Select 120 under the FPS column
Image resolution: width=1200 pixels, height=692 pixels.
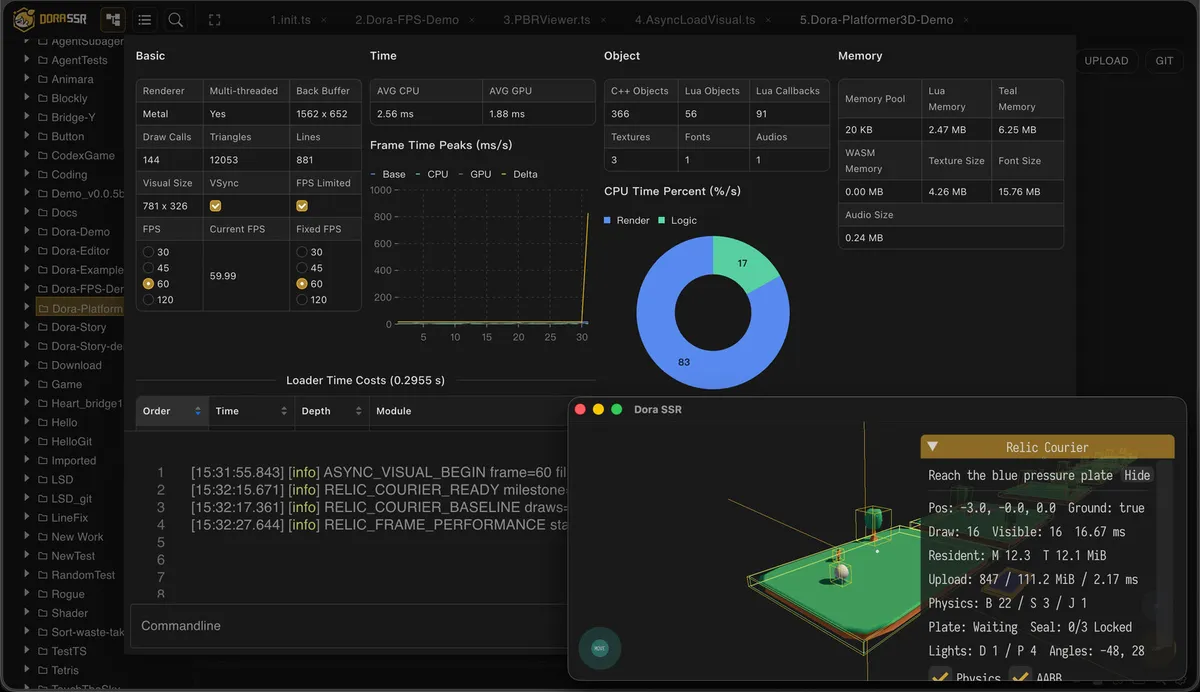pyautogui.click(x=149, y=299)
